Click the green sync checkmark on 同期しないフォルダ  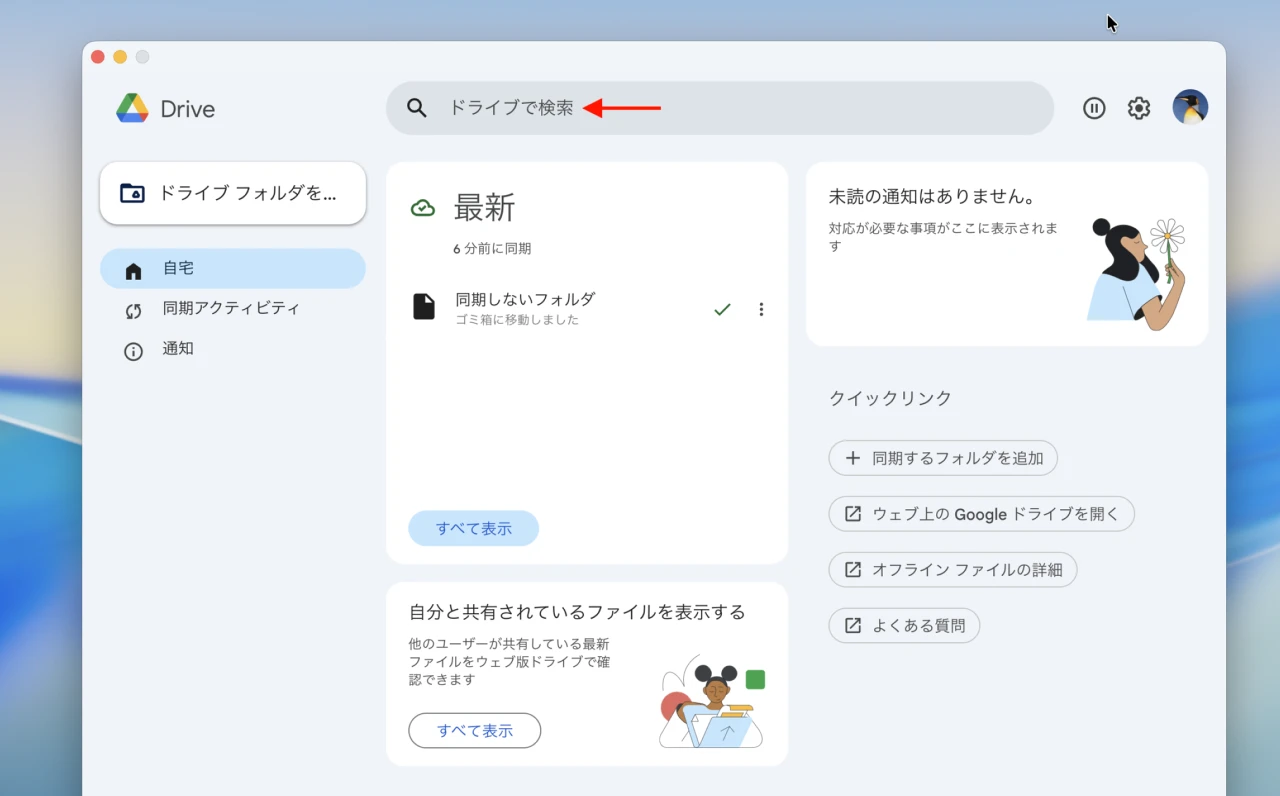(x=722, y=309)
